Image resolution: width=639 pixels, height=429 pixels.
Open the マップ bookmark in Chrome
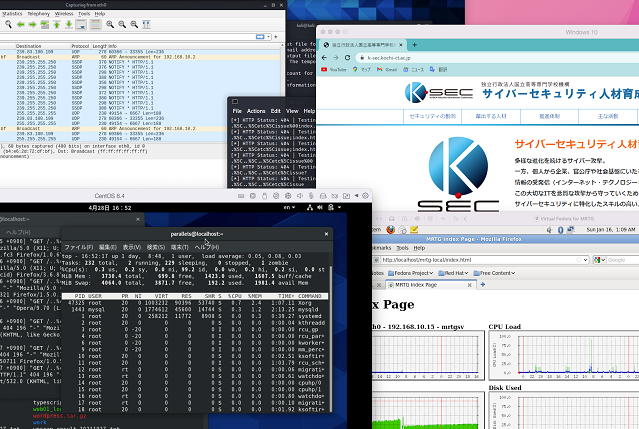pos(362,70)
